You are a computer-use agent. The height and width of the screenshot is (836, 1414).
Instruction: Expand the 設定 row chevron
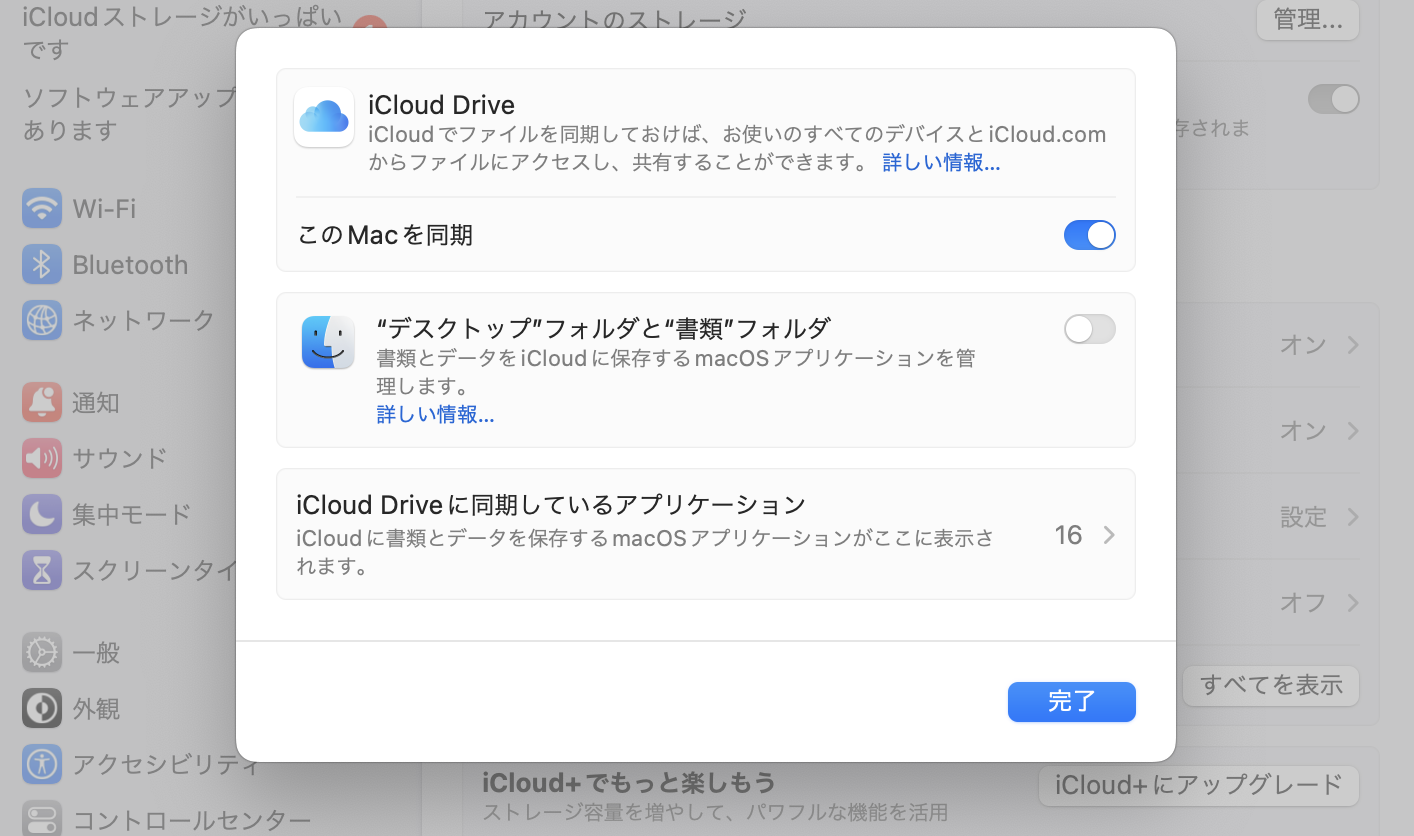click(x=1352, y=517)
